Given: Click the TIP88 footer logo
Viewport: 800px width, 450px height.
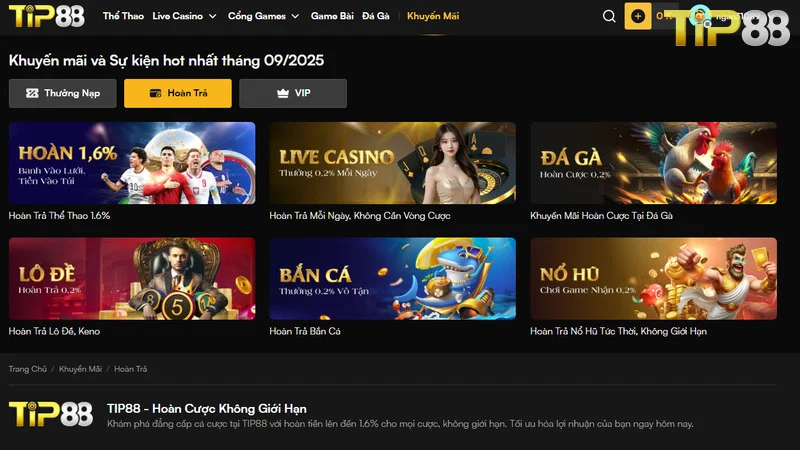Looking at the screenshot, I should coord(51,414).
